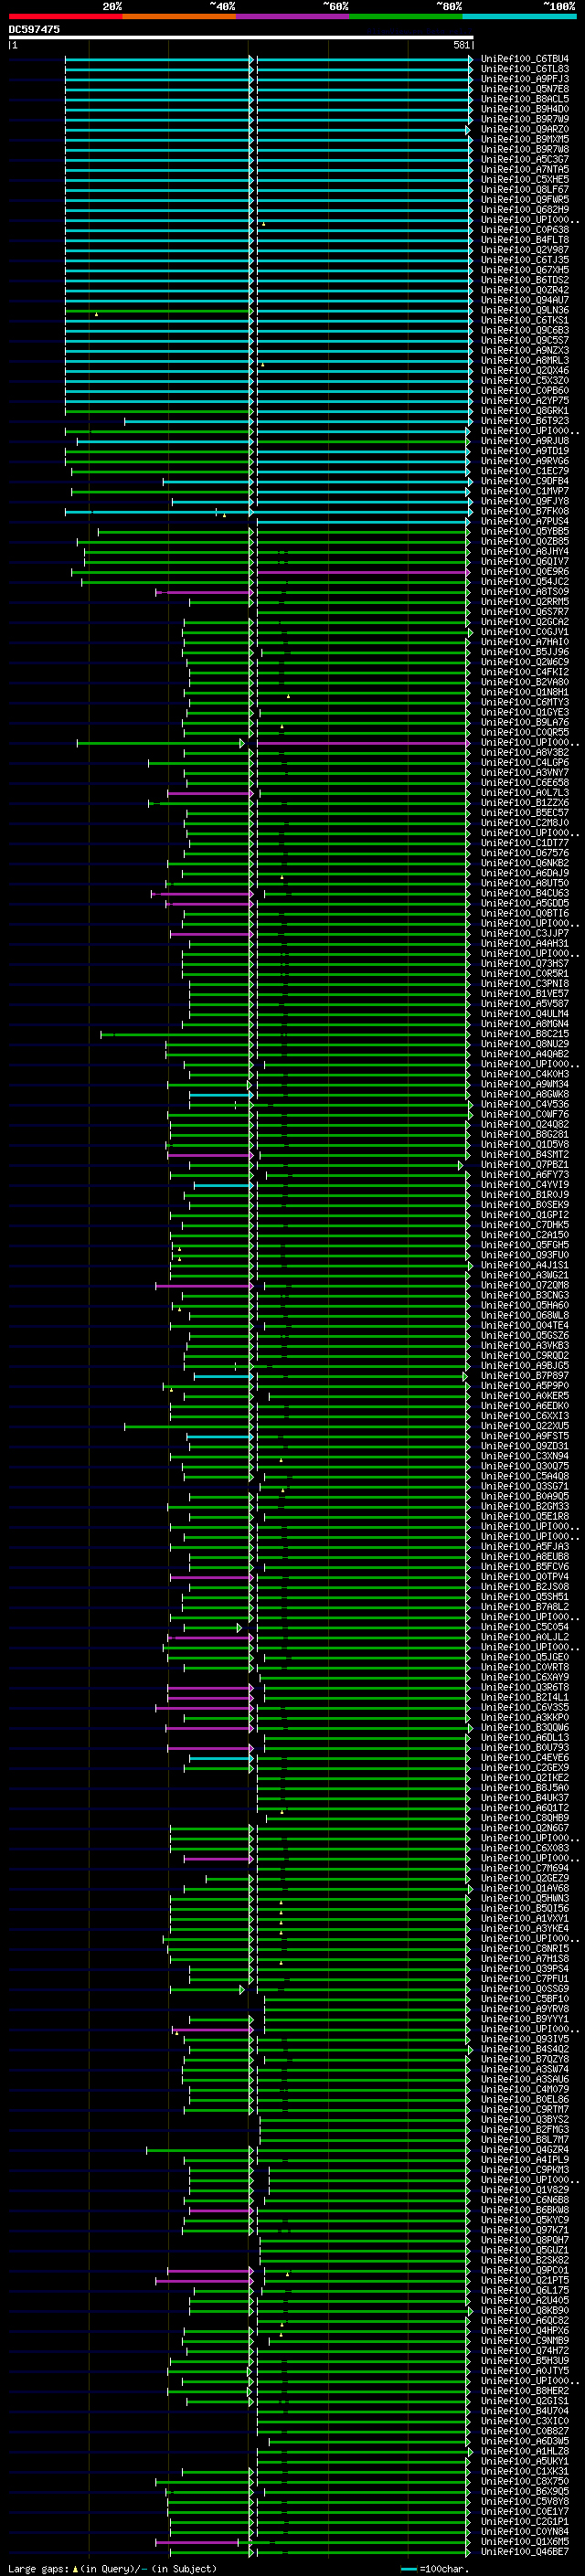Image resolution: width=585 pixels, height=2576 pixels.
Task: Choose entry UniRef100_B6TDS2
Action: (x=524, y=280)
